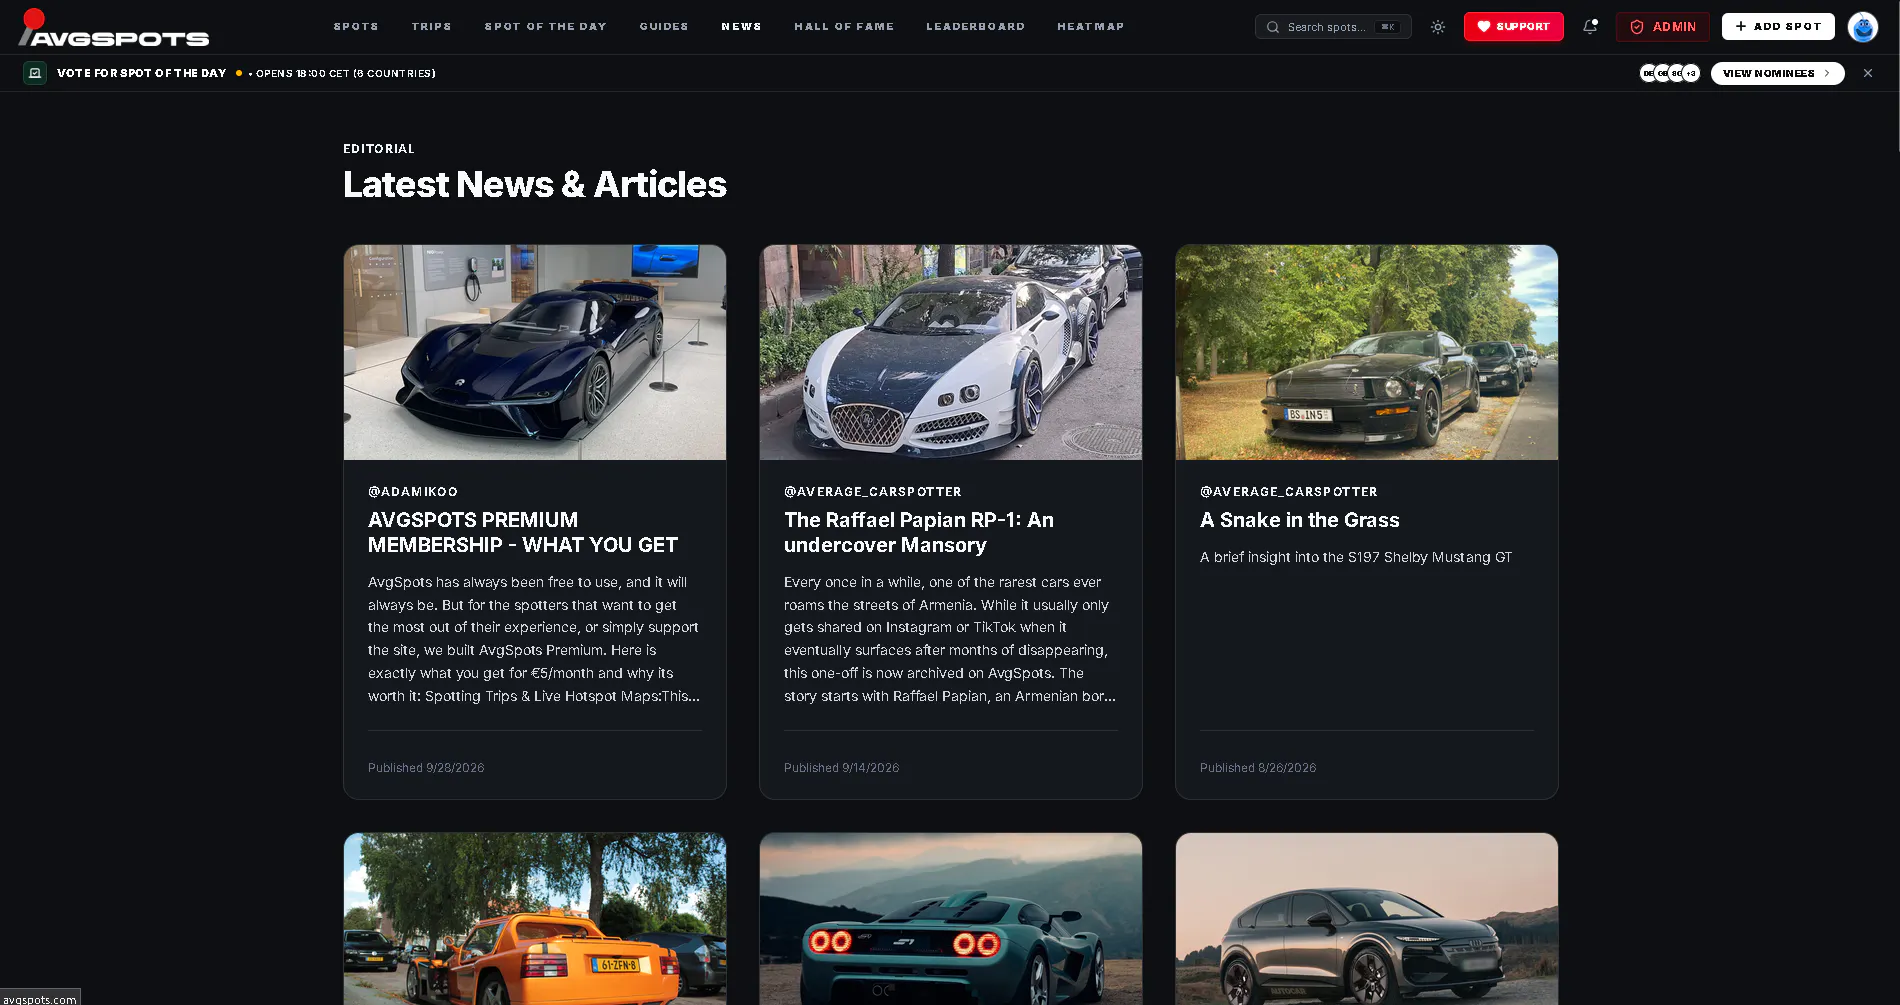Click View Nominees button
The height and width of the screenshot is (1005, 1900).
[1777, 73]
